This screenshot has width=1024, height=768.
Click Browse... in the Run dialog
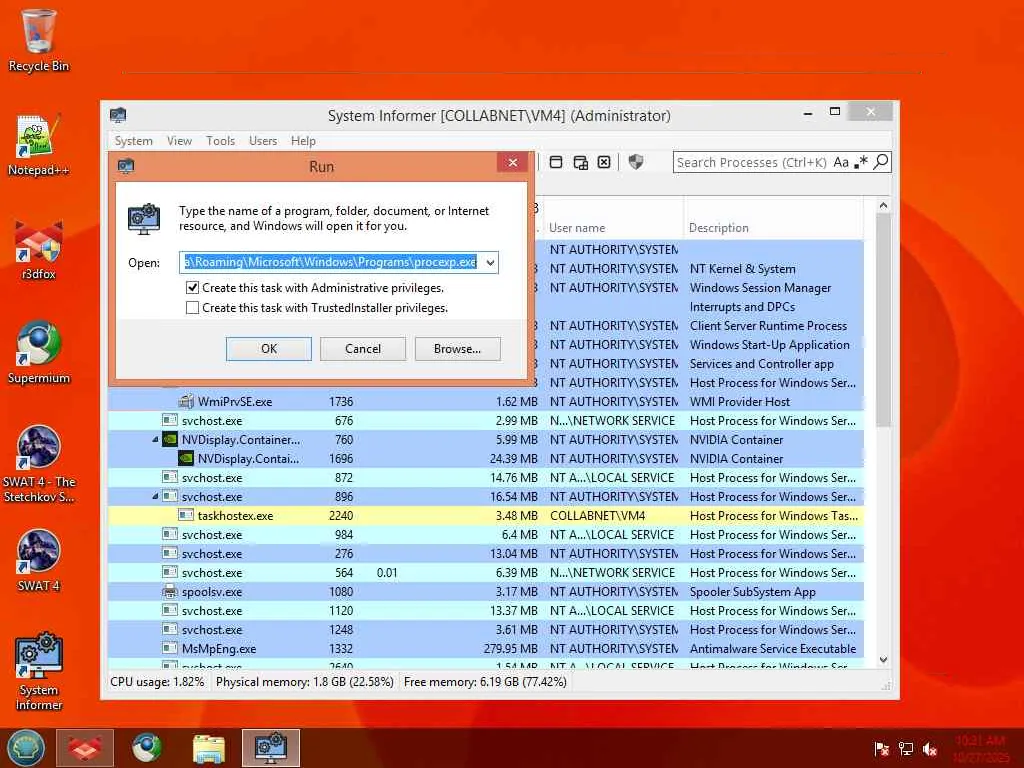(x=458, y=349)
